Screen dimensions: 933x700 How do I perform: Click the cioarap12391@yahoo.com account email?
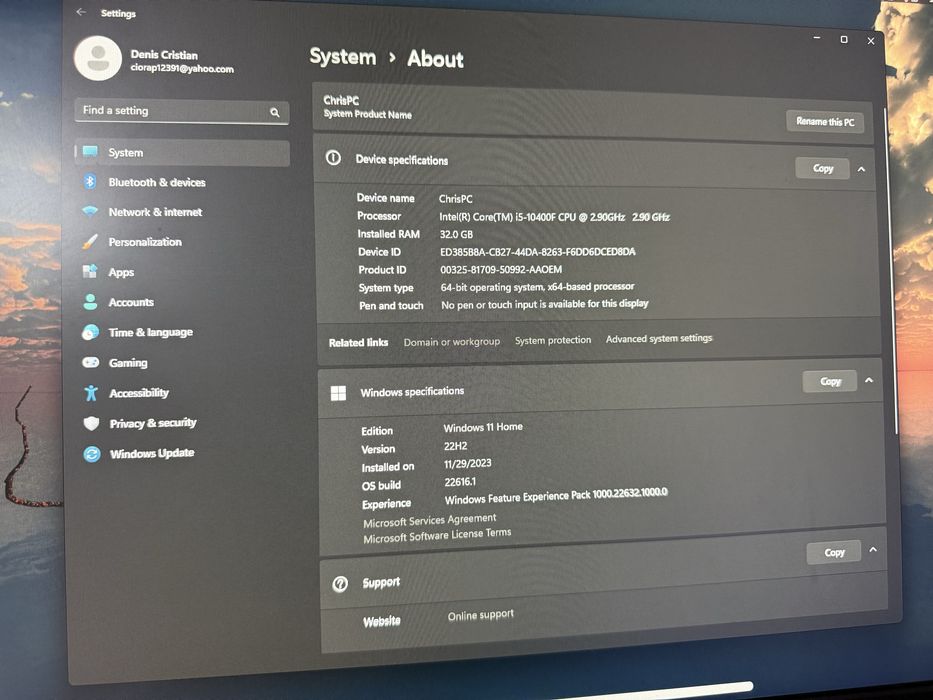tap(182, 68)
